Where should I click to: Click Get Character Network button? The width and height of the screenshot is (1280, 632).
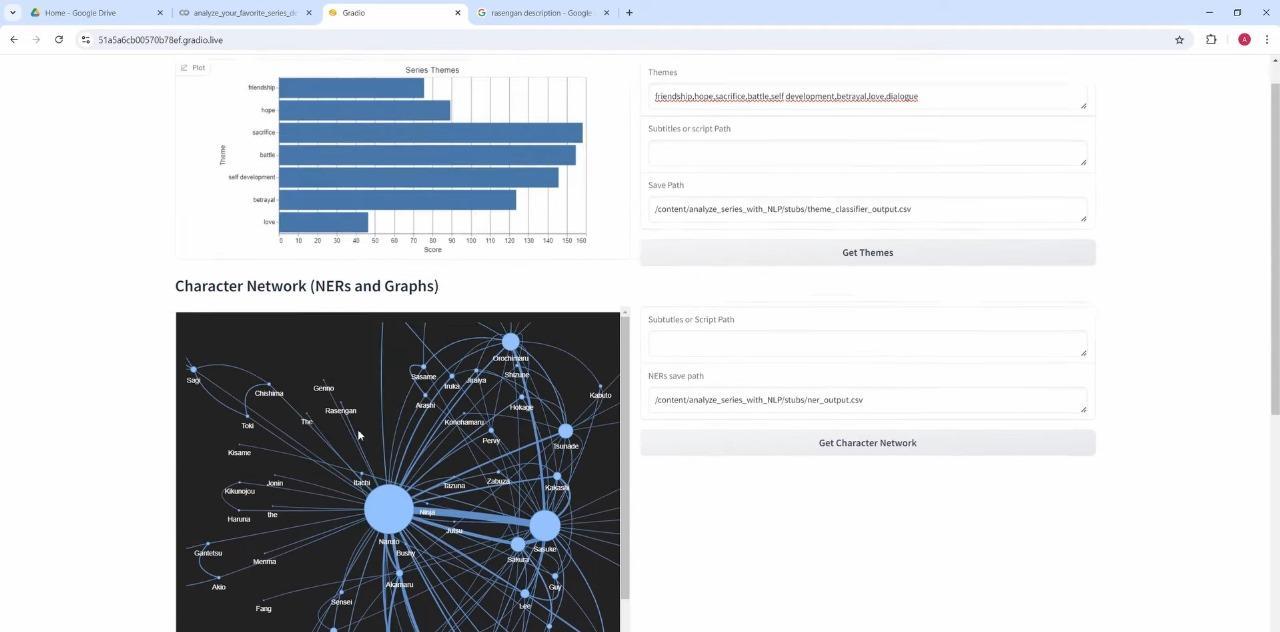[x=867, y=443]
